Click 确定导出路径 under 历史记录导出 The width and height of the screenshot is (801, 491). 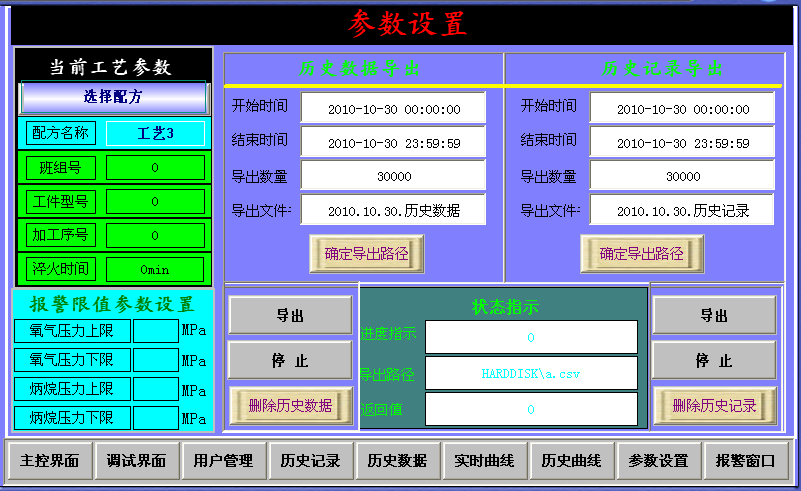(x=642, y=253)
